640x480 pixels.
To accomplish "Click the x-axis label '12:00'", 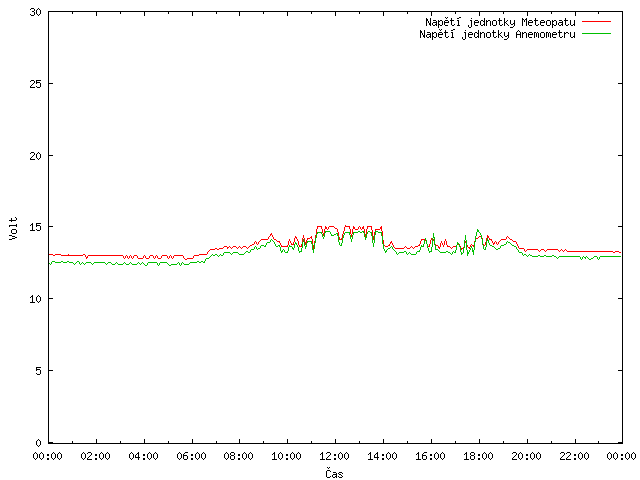I will (x=334, y=456).
